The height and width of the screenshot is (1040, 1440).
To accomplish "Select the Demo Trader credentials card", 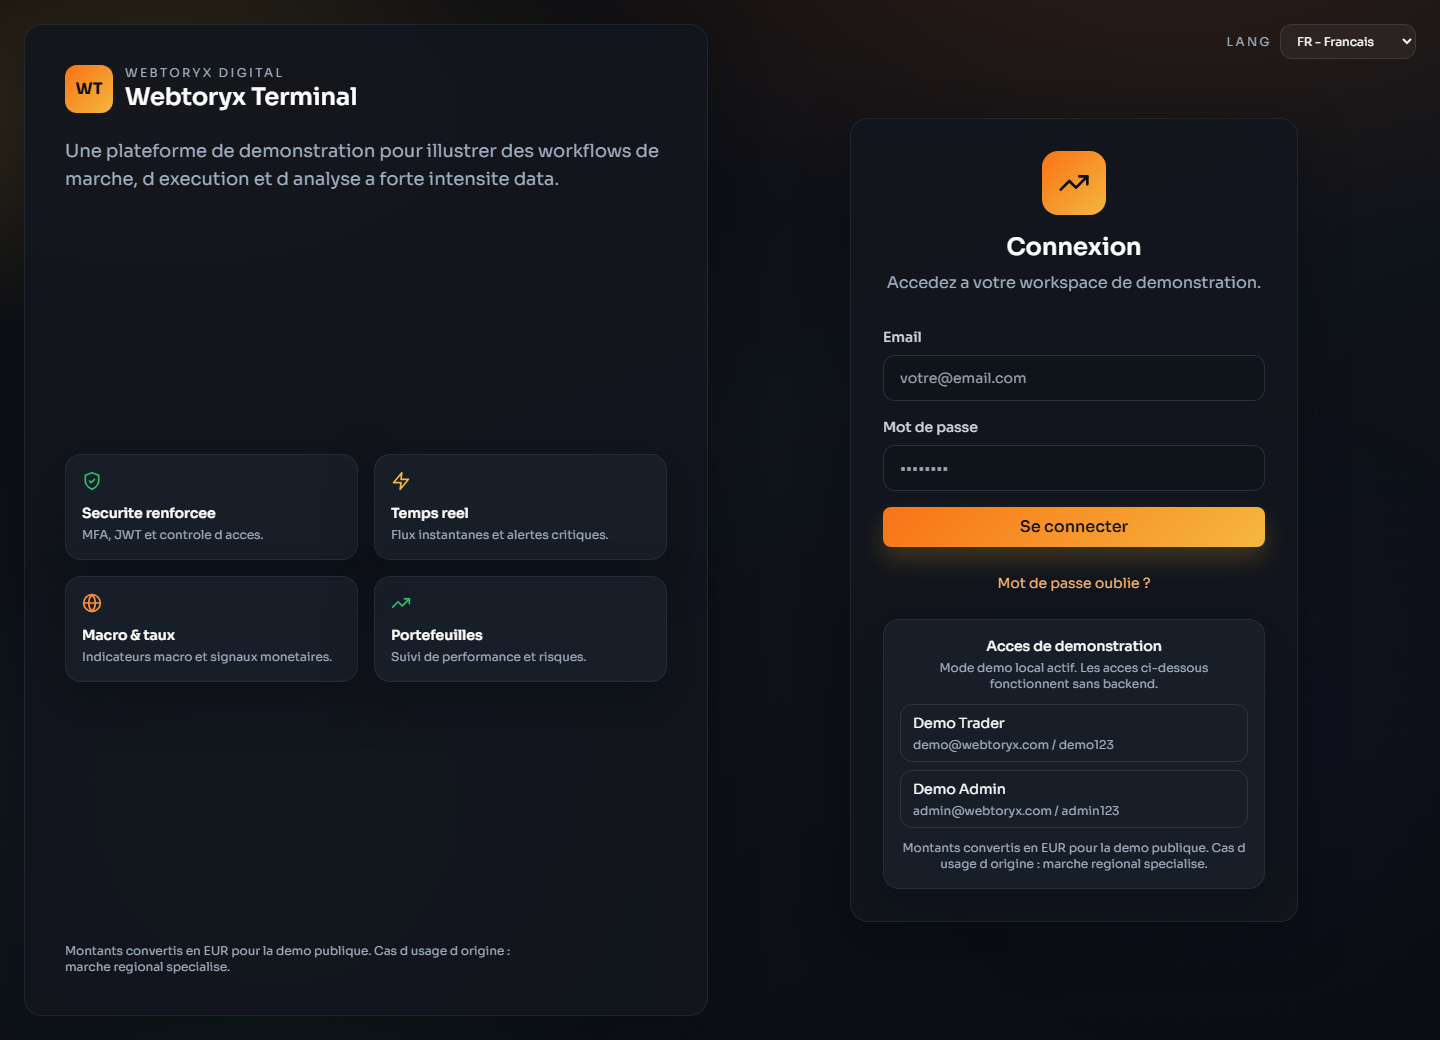I will pyautogui.click(x=1073, y=733).
